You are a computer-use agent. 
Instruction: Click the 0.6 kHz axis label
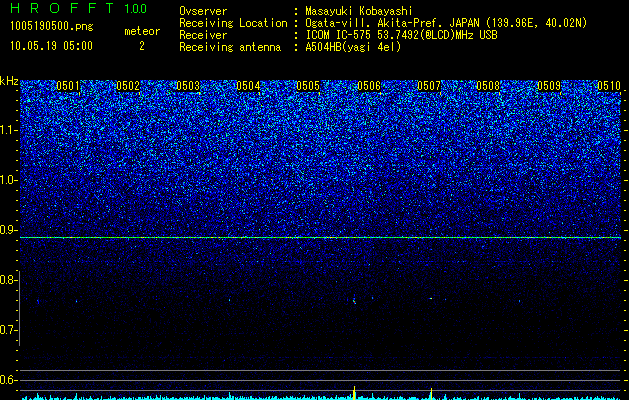(x=9, y=380)
